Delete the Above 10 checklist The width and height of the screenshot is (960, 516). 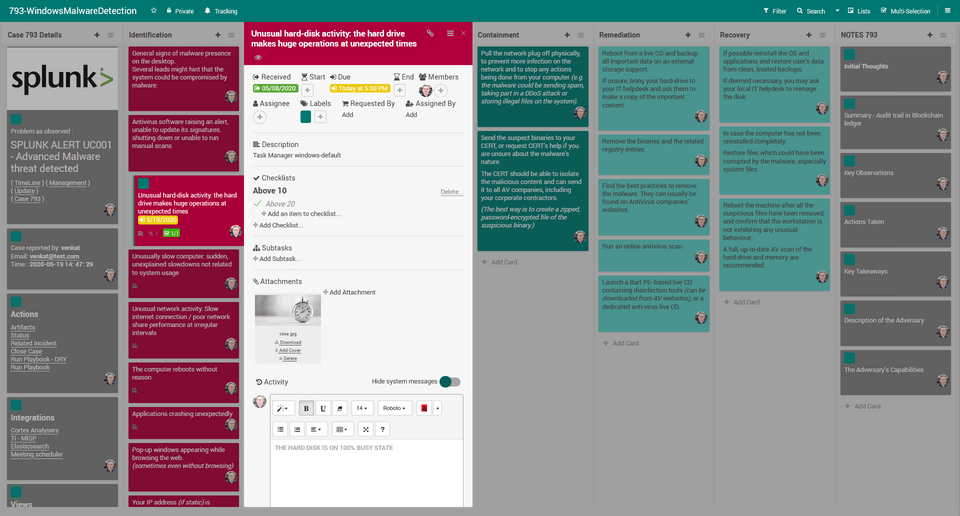(451, 192)
